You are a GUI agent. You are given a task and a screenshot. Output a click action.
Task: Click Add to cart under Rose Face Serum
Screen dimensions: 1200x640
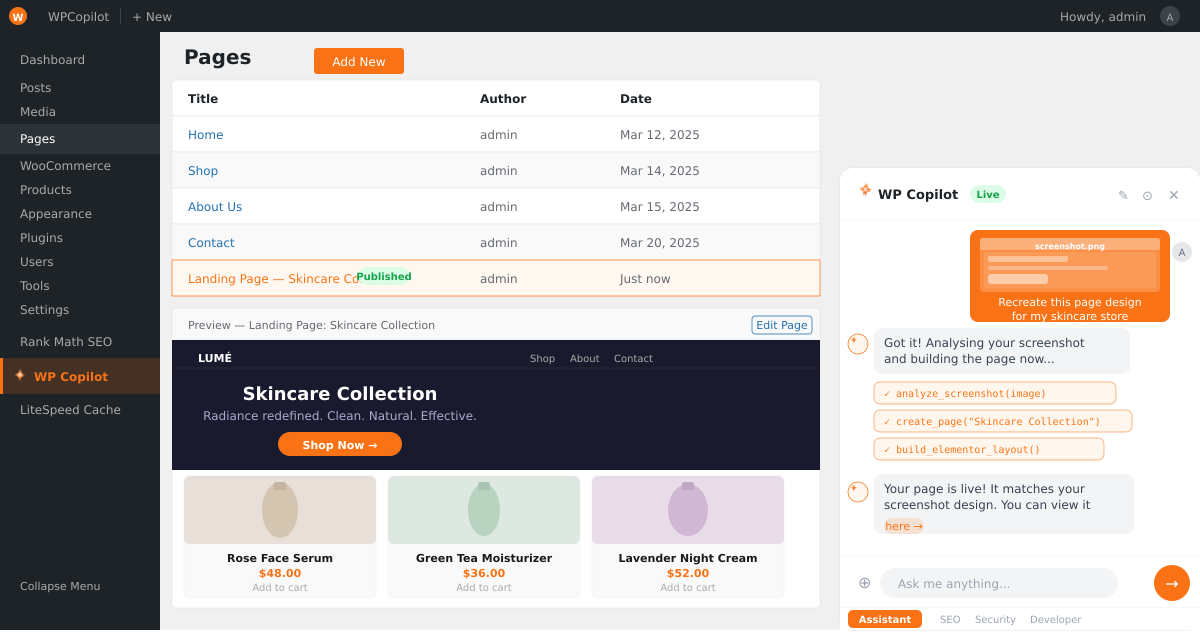280,588
